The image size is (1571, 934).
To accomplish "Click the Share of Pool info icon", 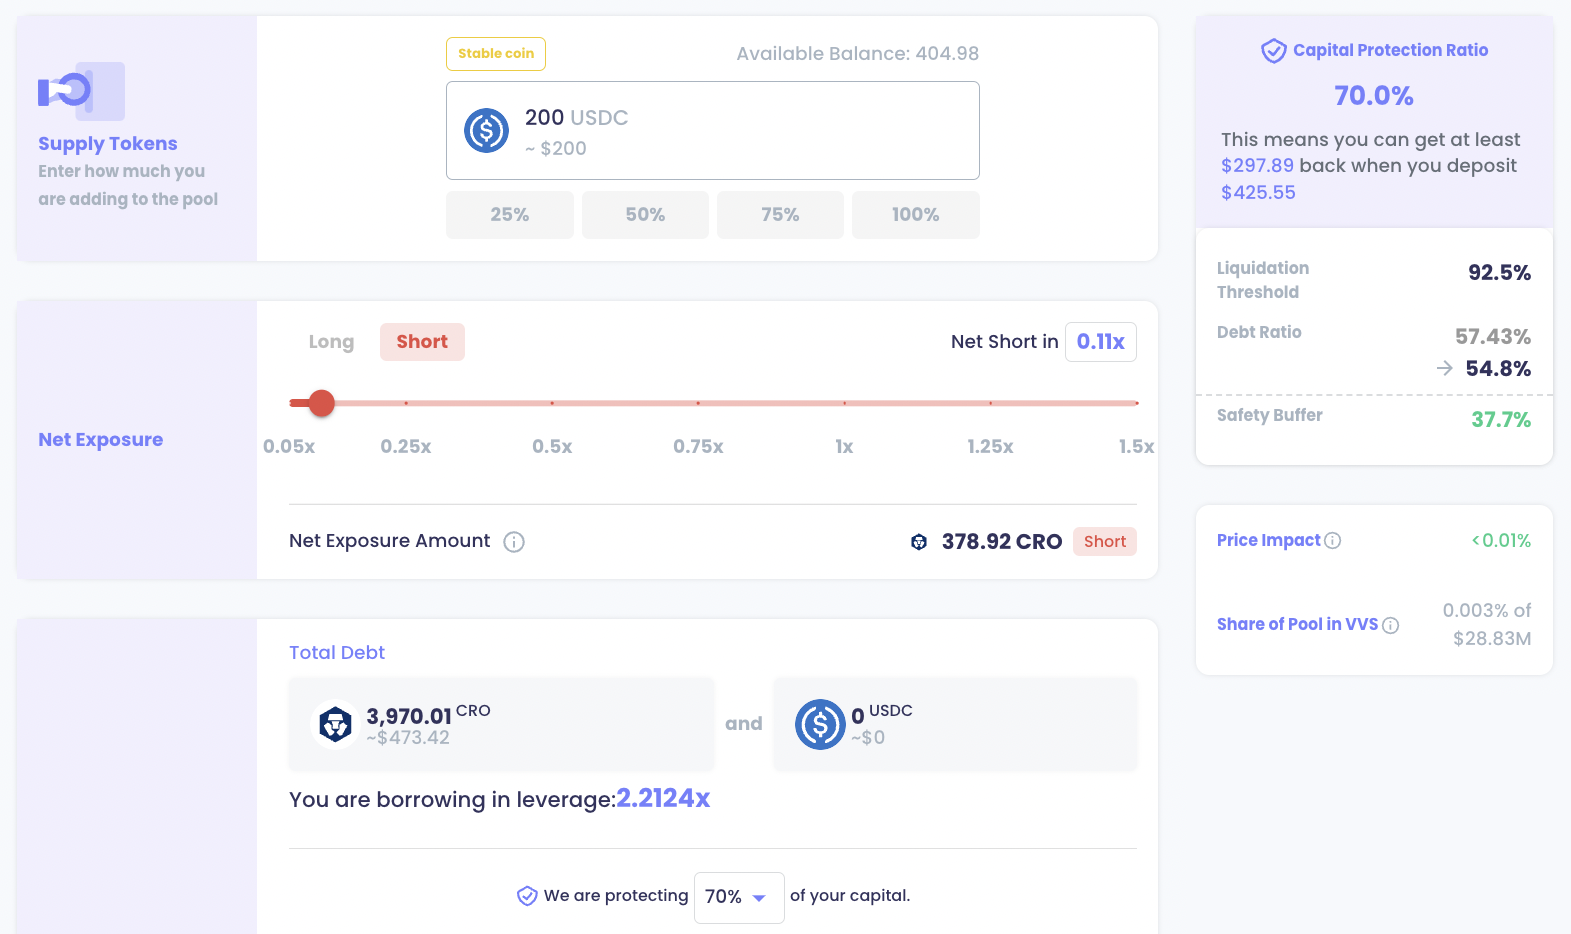I will (x=1390, y=625).
